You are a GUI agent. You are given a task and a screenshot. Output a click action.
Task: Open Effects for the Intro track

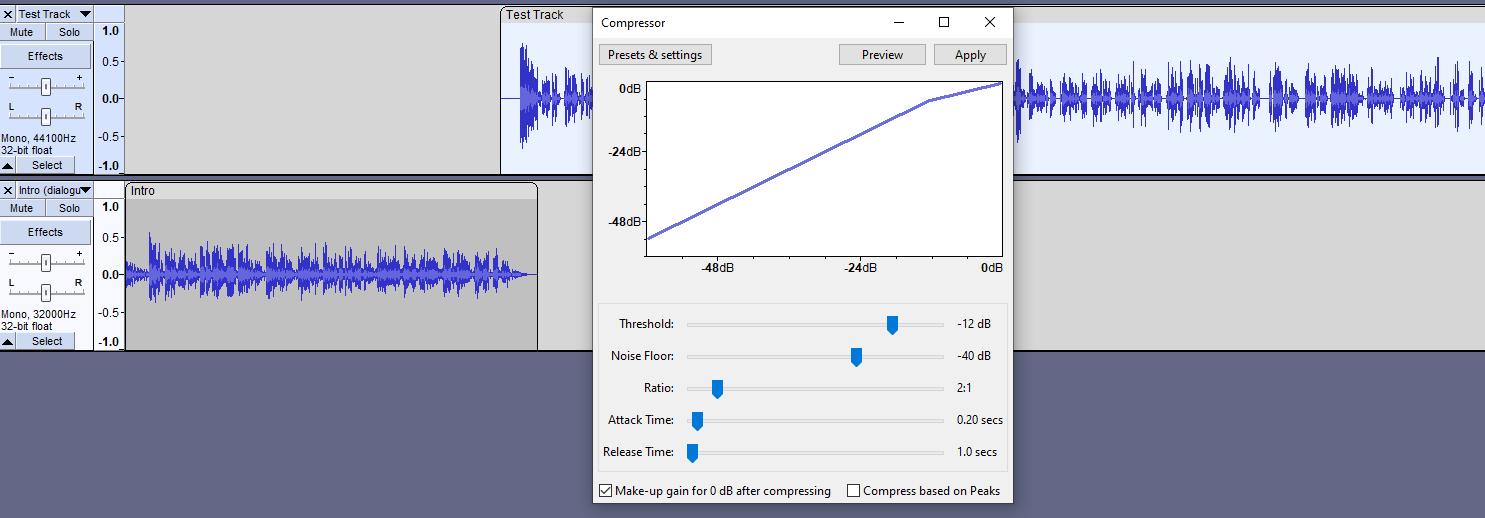(x=45, y=232)
